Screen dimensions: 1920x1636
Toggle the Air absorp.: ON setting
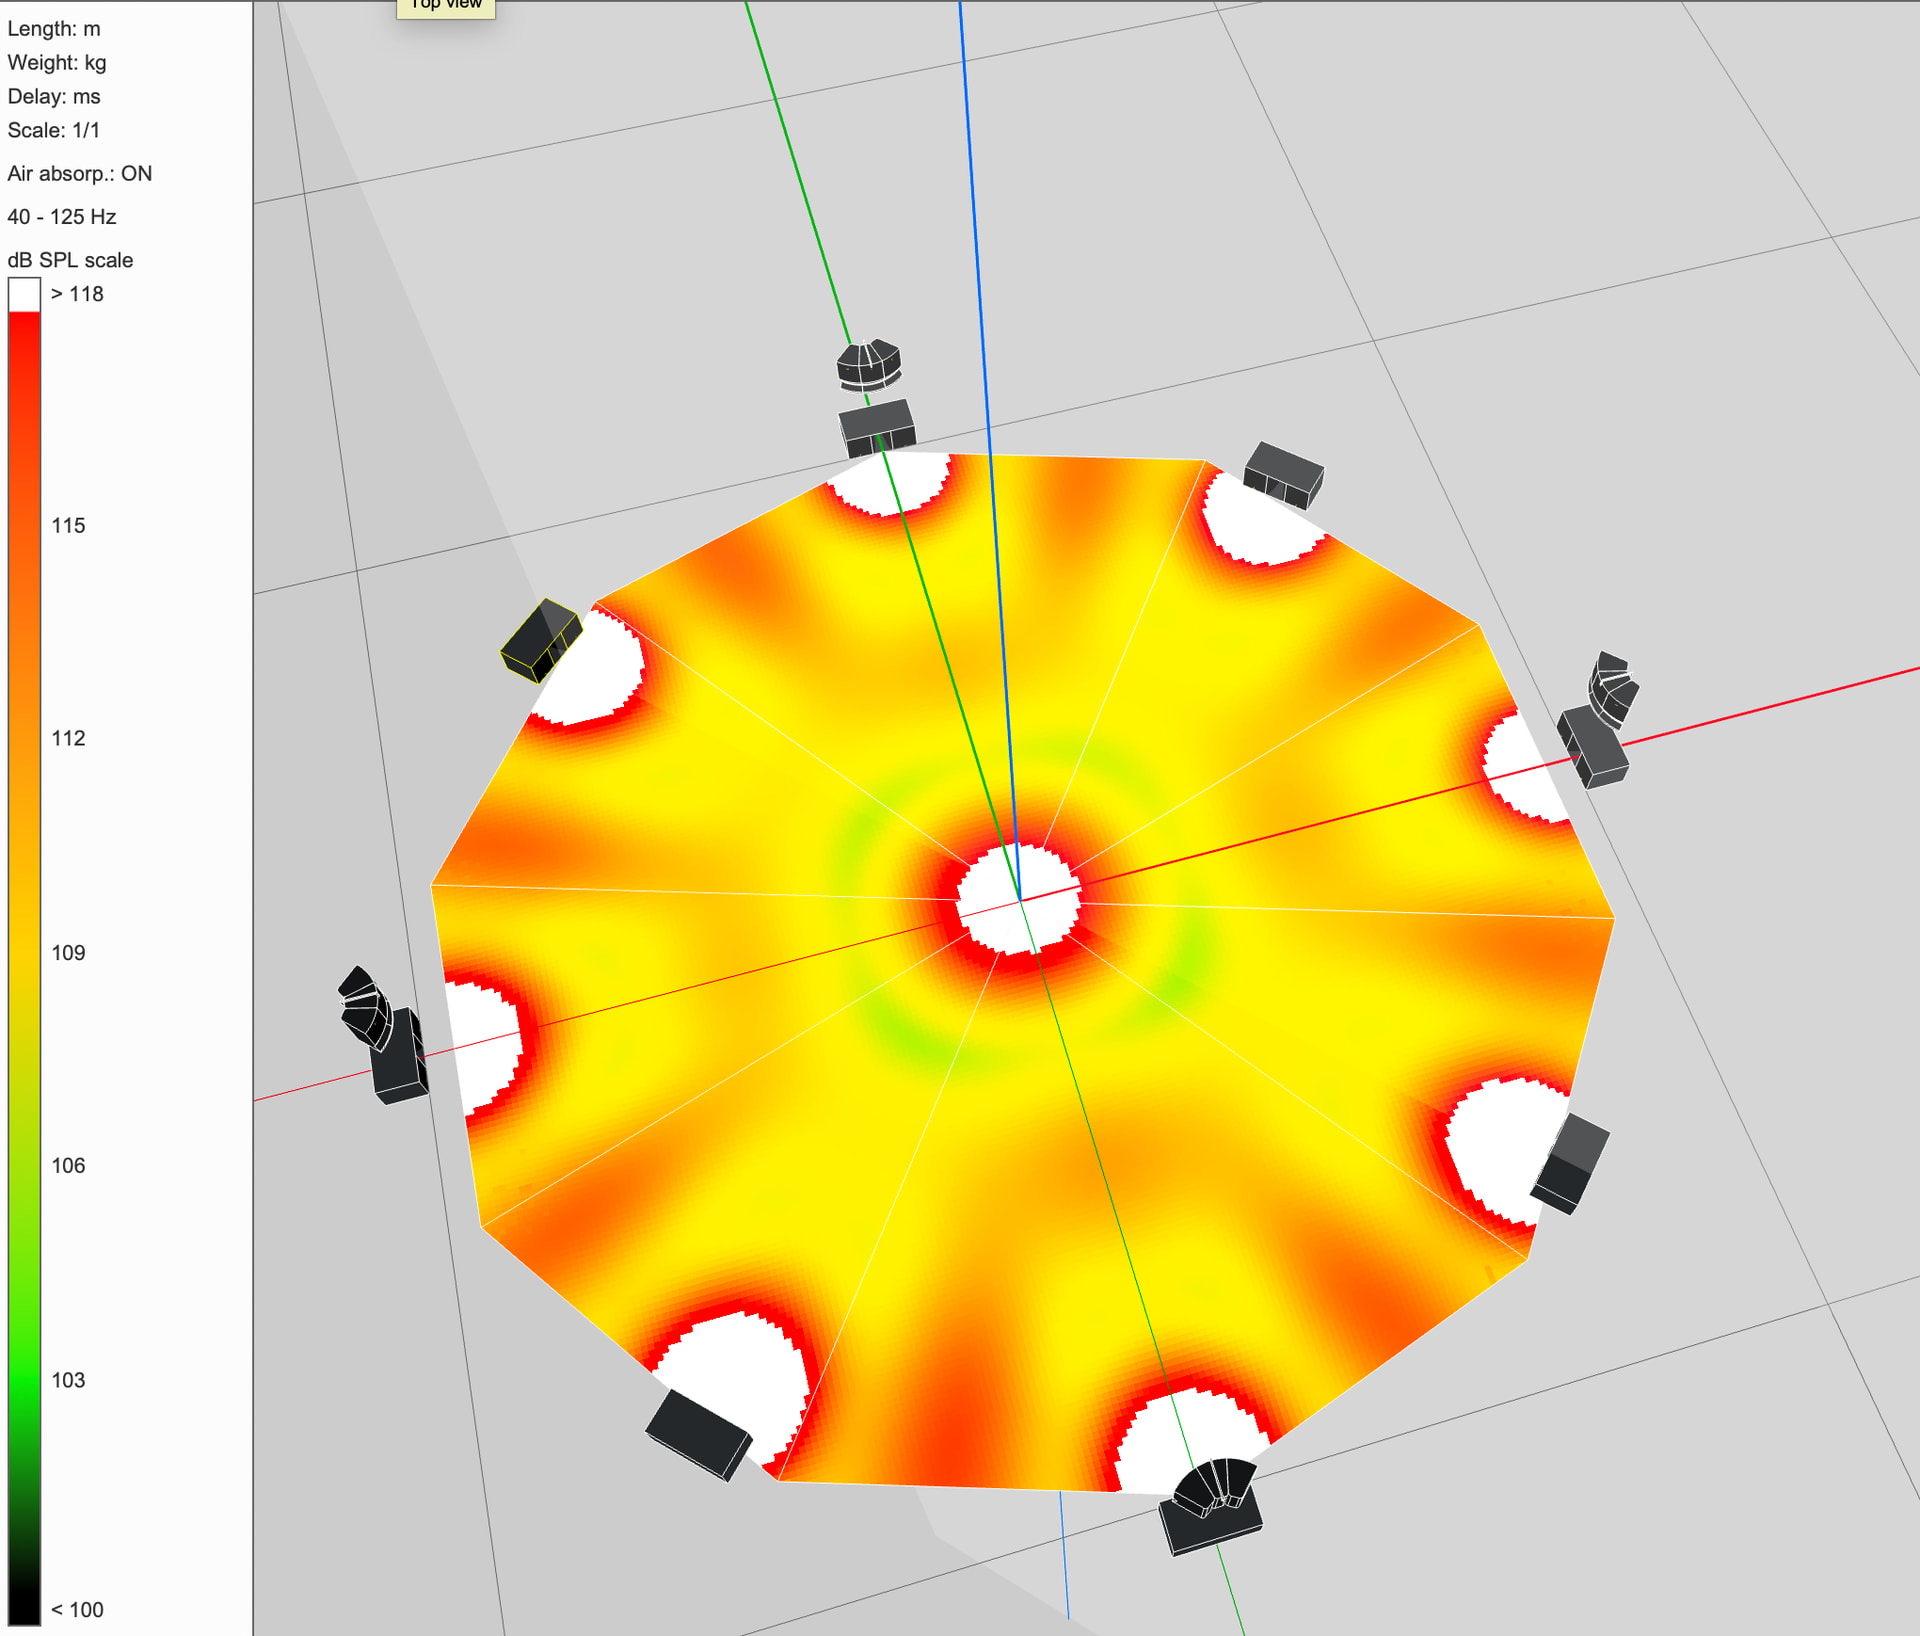[80, 174]
